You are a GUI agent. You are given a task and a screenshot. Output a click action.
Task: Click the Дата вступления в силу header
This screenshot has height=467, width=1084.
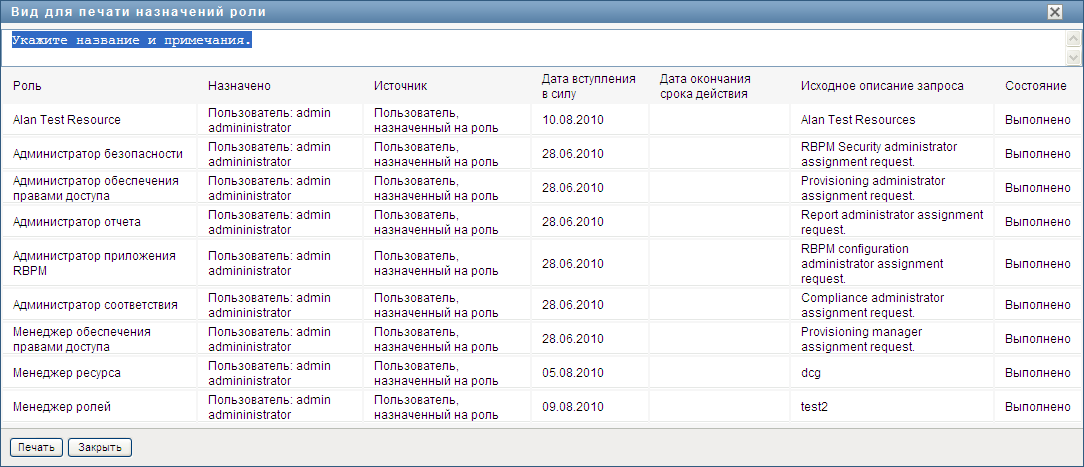coord(588,86)
